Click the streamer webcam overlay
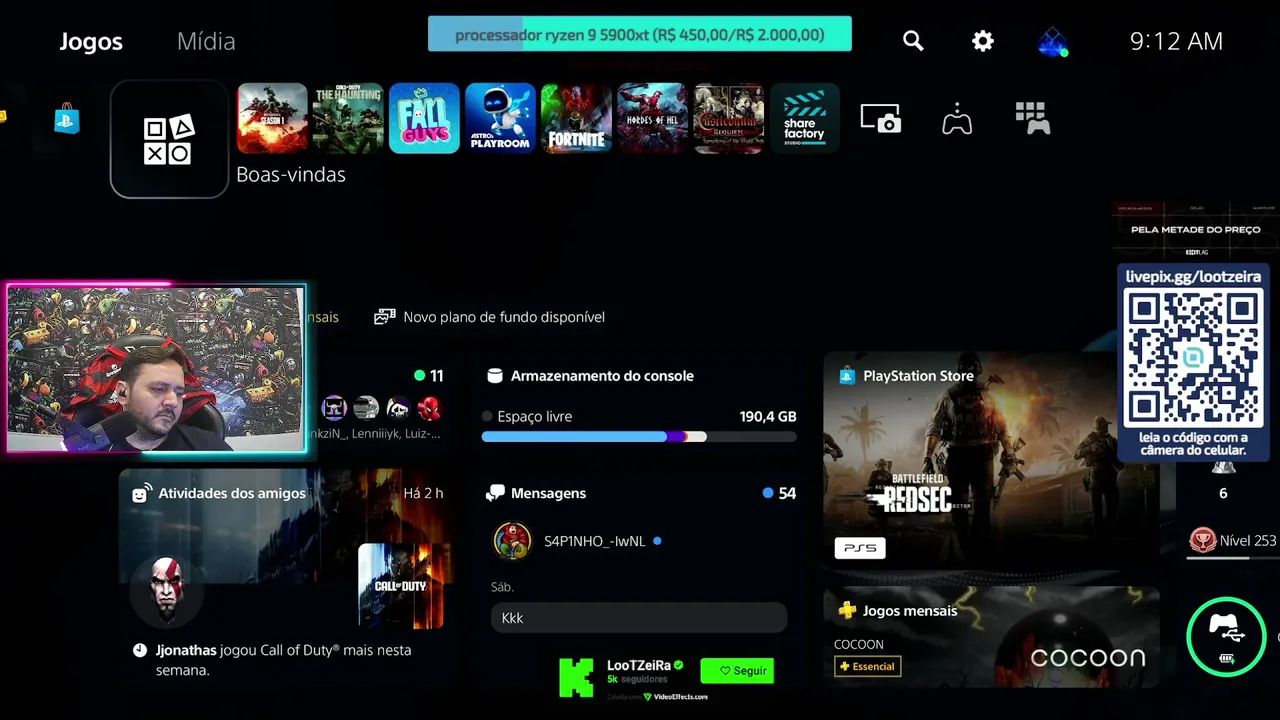Image resolution: width=1280 pixels, height=720 pixels. click(156, 368)
